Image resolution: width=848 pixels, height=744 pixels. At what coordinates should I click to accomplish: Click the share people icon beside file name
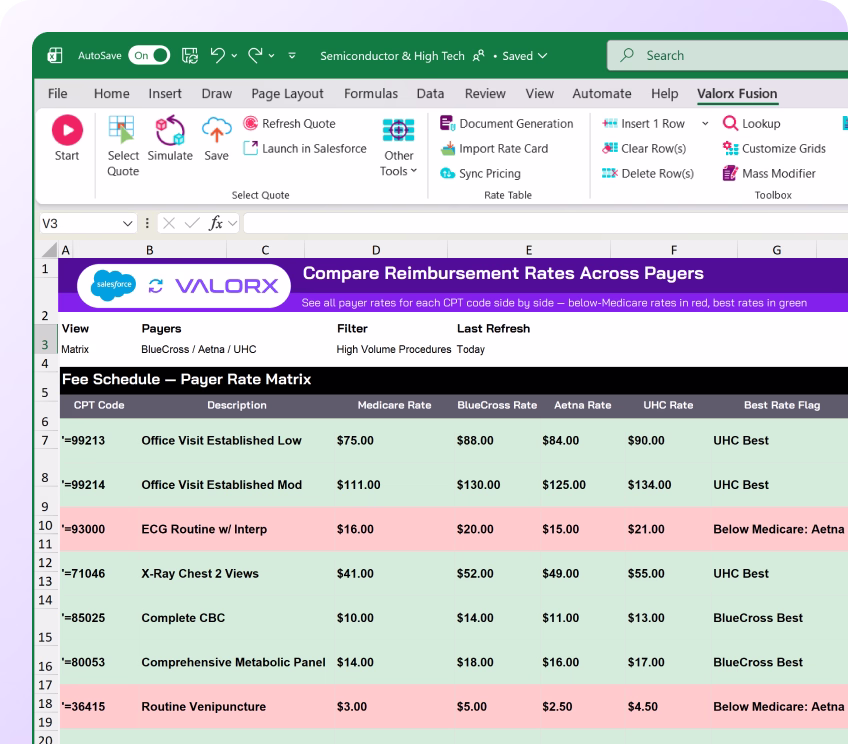[479, 56]
